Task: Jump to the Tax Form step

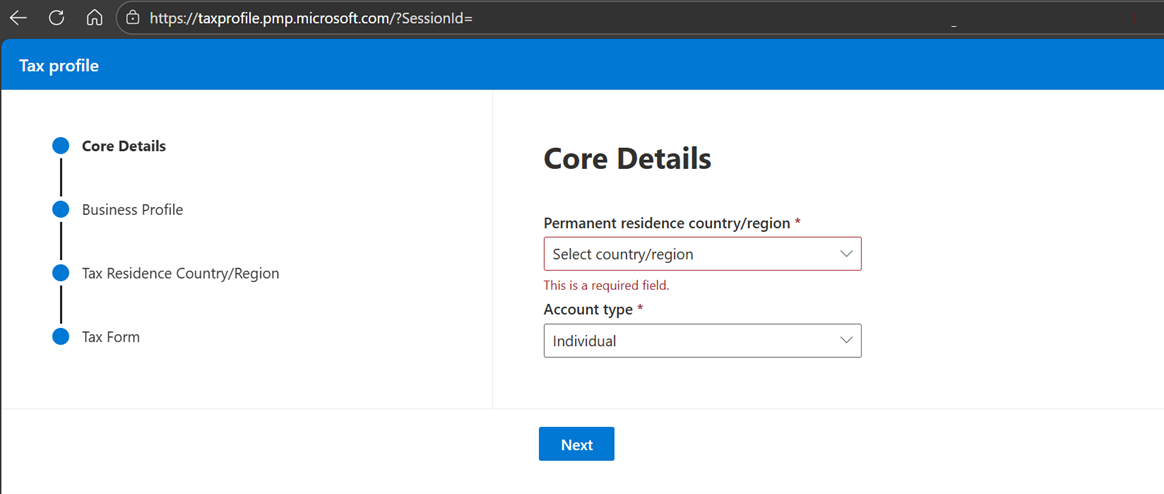Action: 111,337
